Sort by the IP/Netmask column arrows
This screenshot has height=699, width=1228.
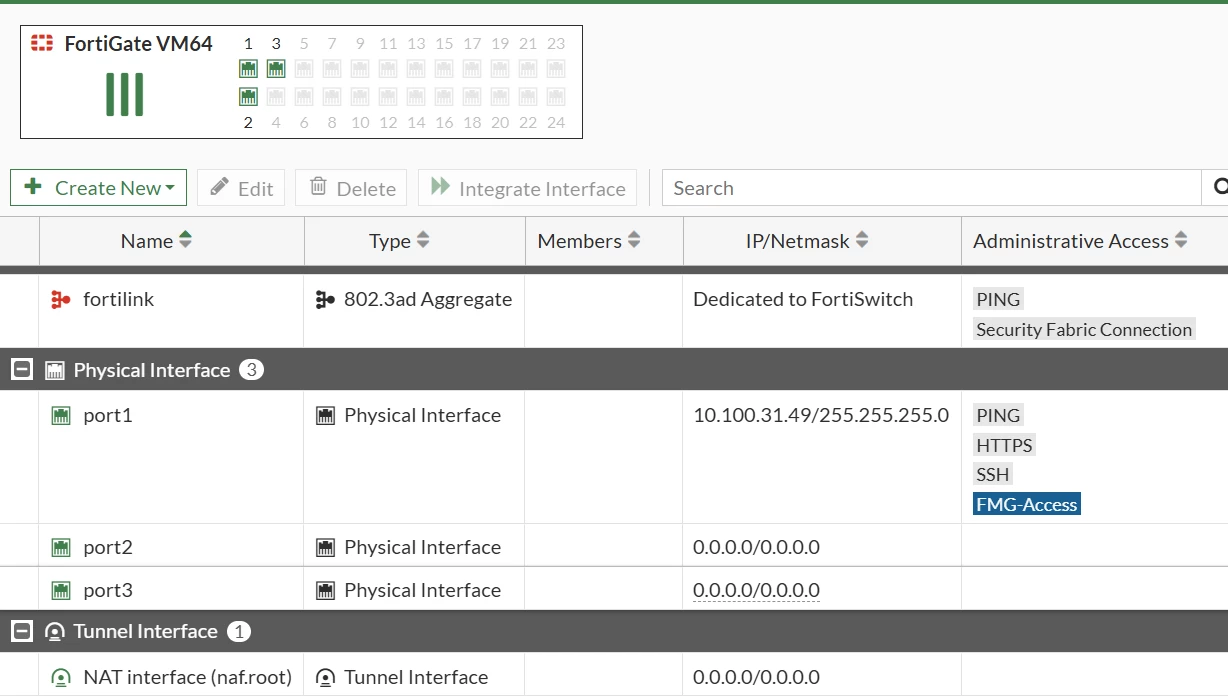[x=862, y=240]
